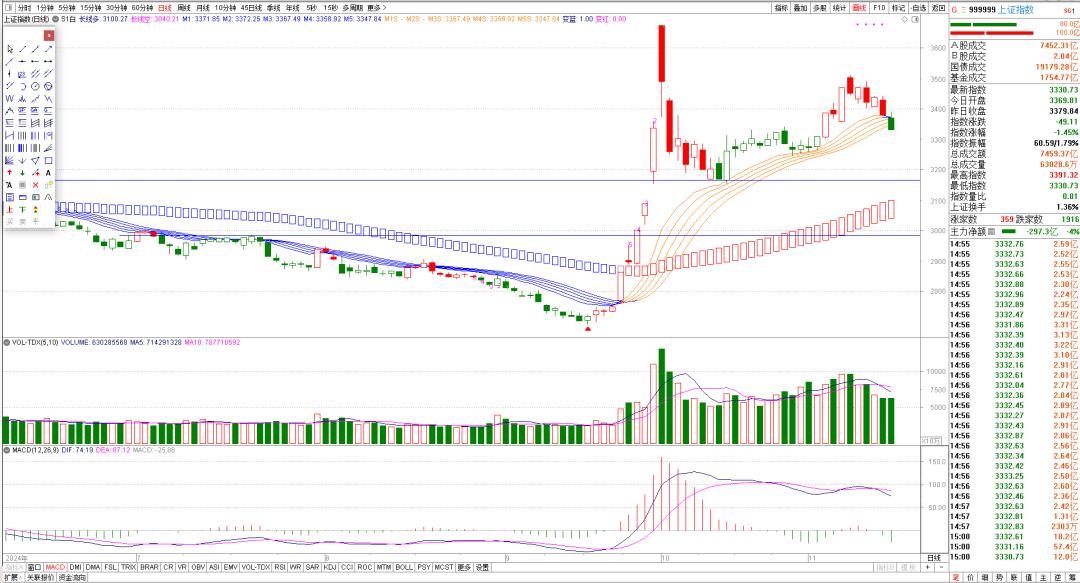The height and width of the screenshot is (583, 1080).
Task: Select the 年线 yearly period
Action: (x=293, y=8)
